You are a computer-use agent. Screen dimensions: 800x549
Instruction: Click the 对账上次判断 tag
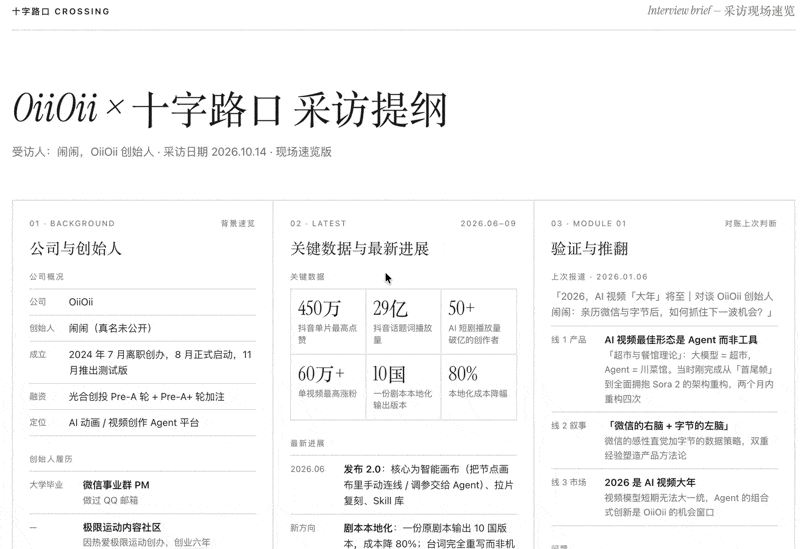[751, 223]
